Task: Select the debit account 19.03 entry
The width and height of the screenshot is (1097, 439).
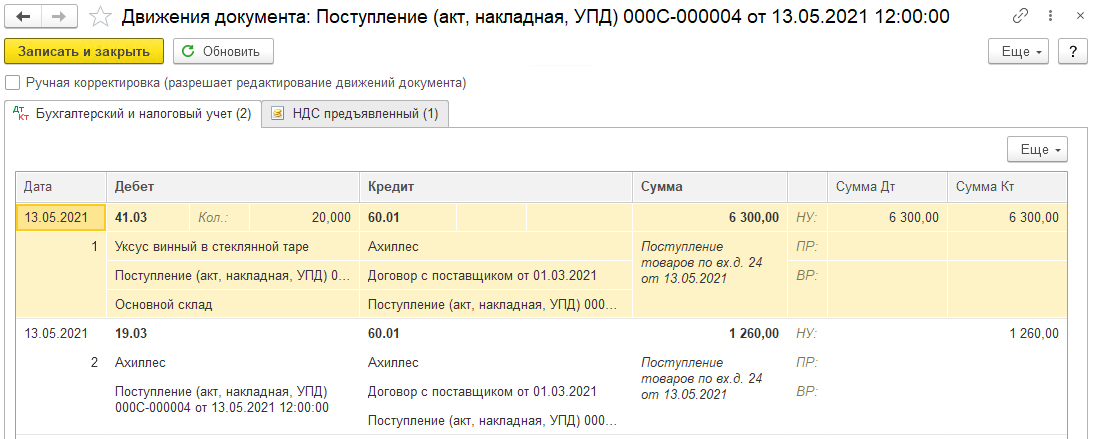Action: pos(131,333)
